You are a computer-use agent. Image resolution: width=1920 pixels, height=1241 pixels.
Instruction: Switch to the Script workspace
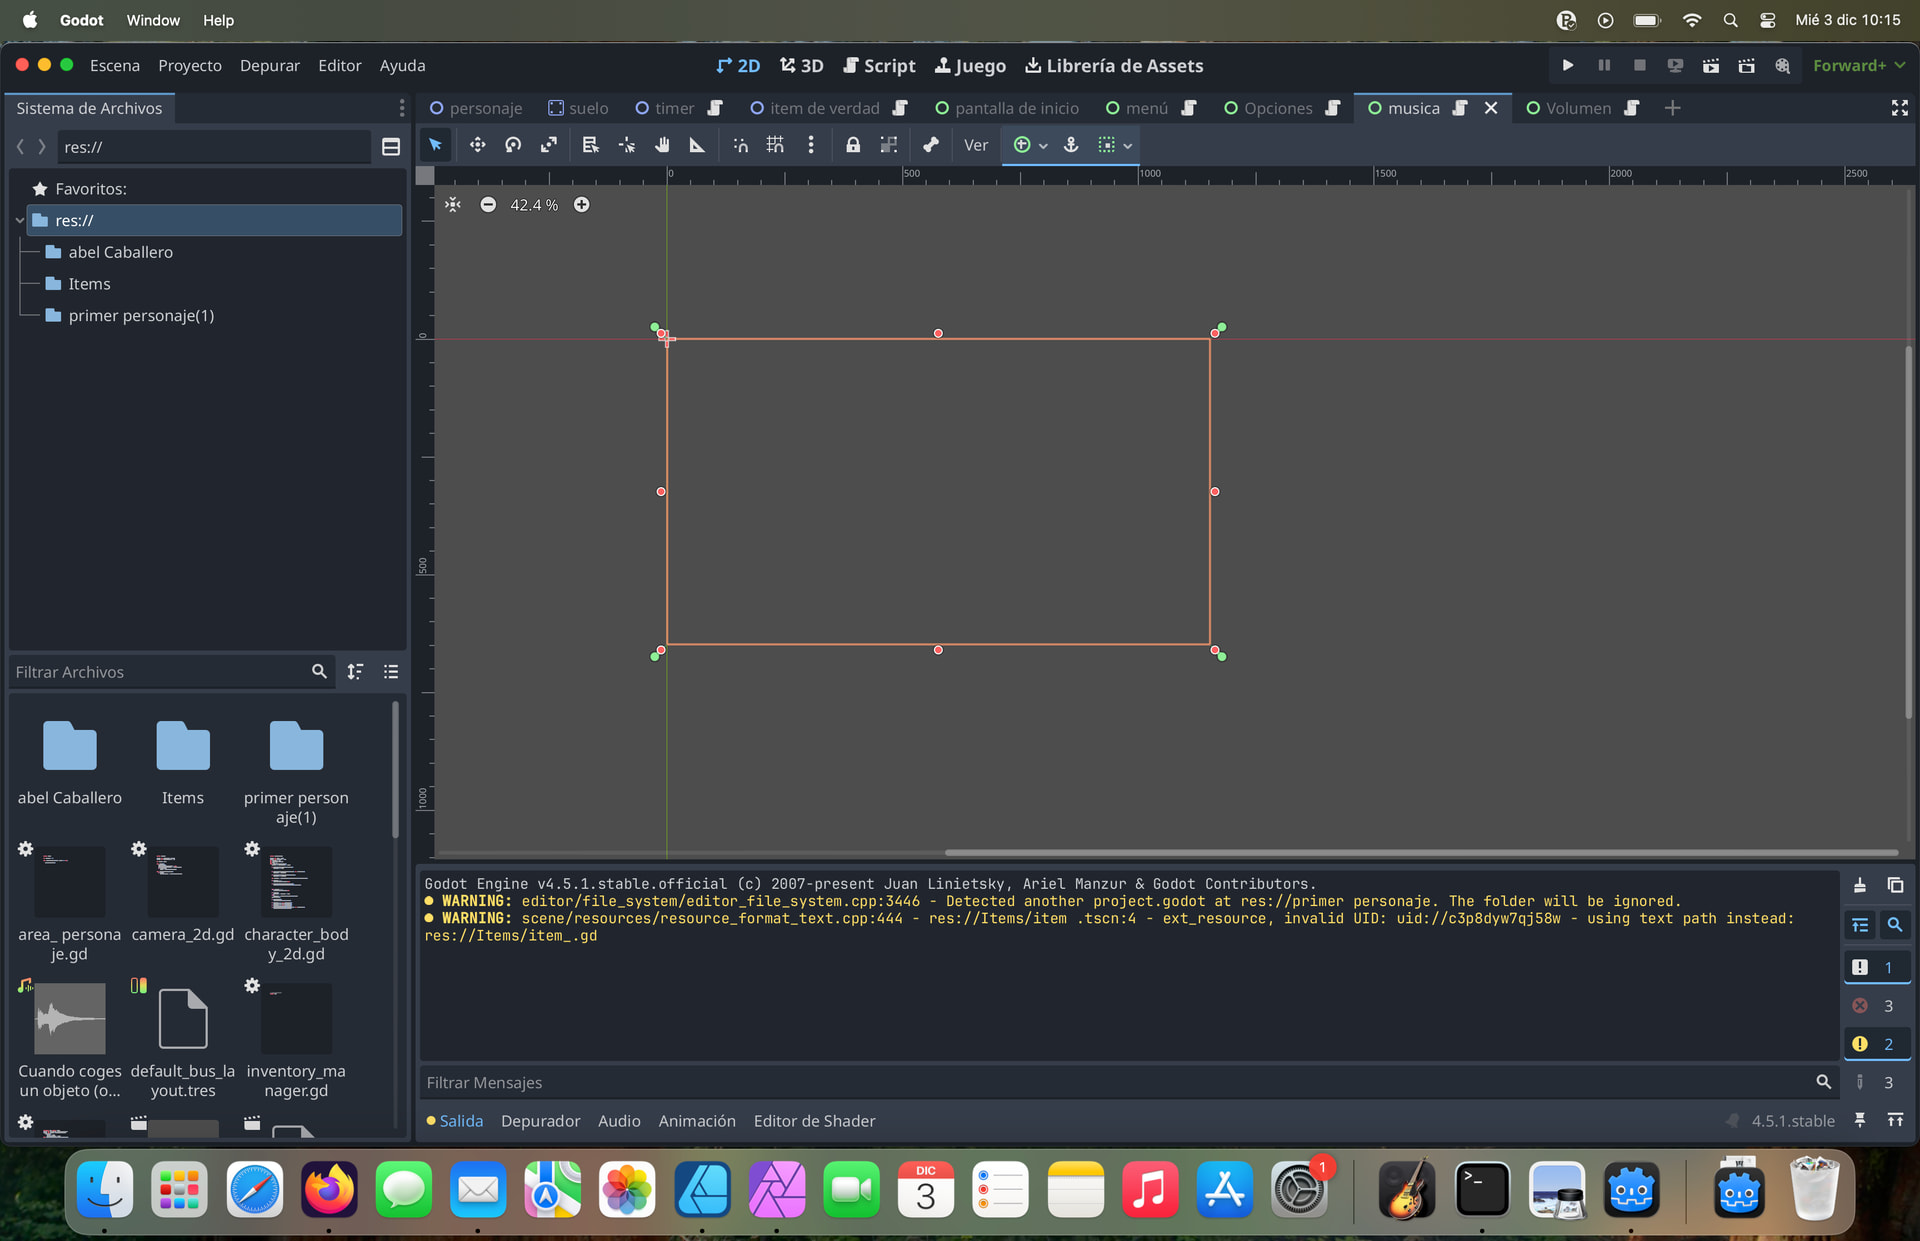879,65
